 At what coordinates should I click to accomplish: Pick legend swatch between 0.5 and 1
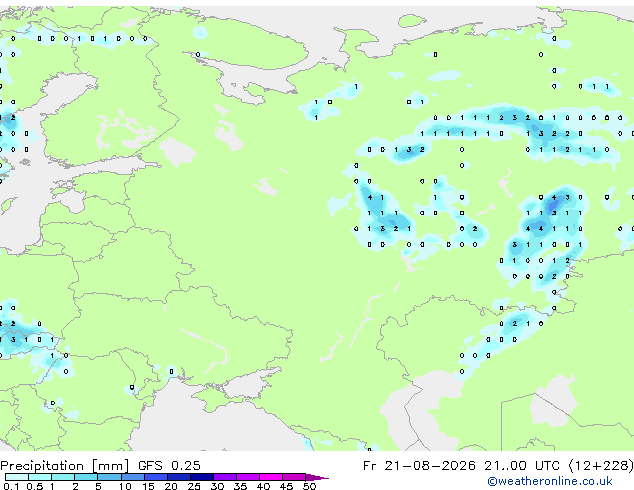[x=40, y=477]
